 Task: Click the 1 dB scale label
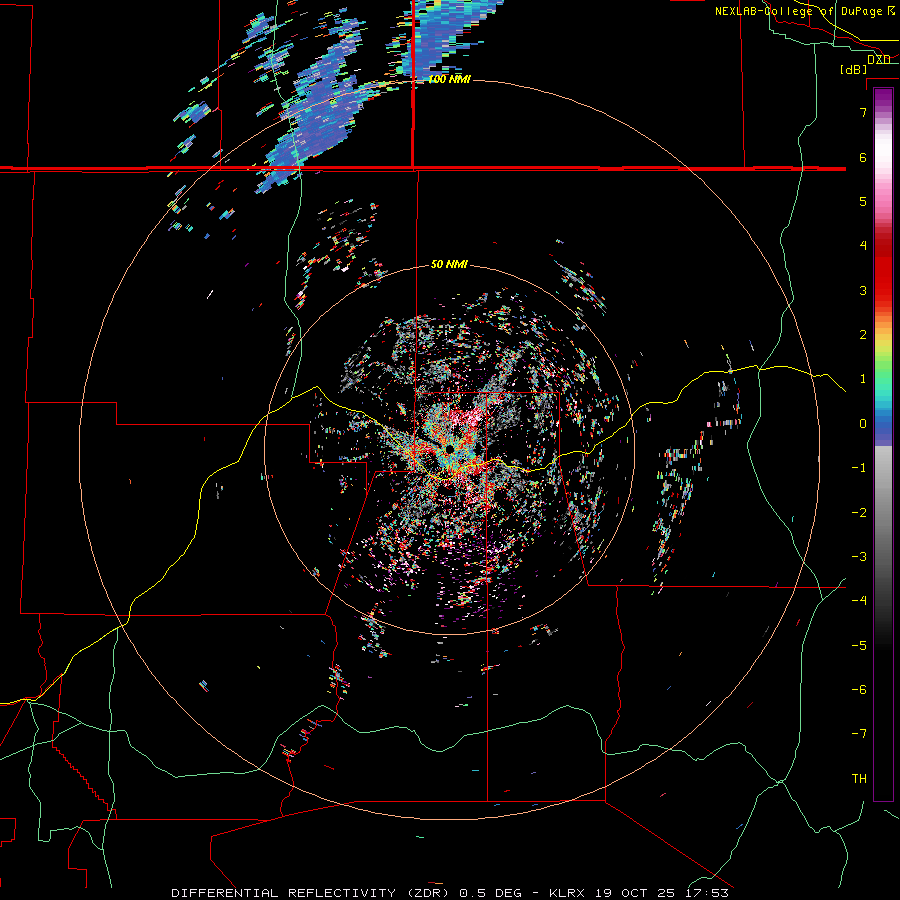tap(863, 378)
